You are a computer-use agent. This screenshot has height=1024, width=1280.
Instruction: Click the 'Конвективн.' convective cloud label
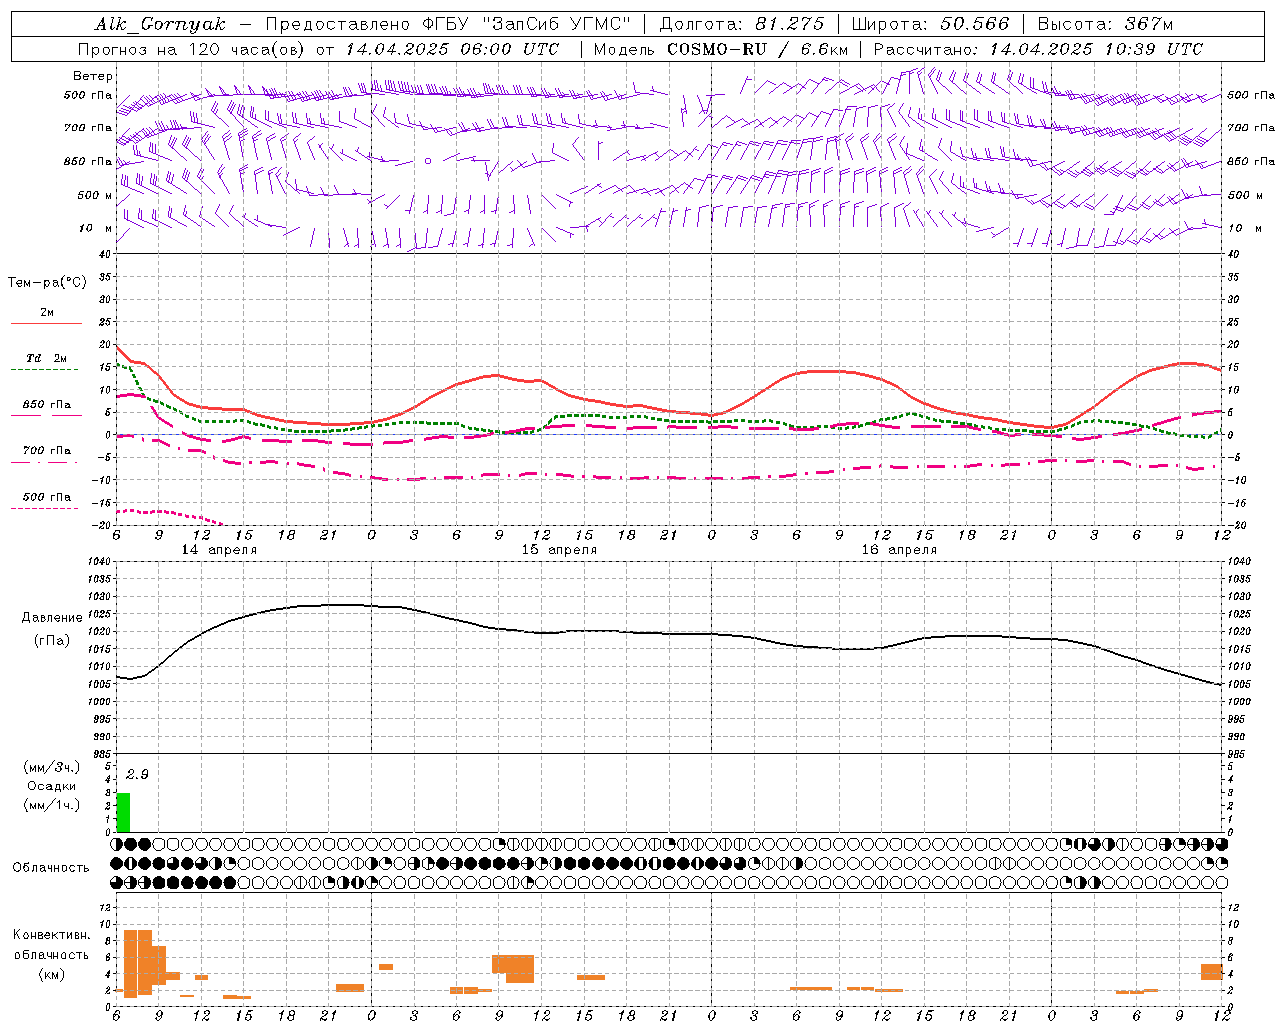[x=52, y=935]
